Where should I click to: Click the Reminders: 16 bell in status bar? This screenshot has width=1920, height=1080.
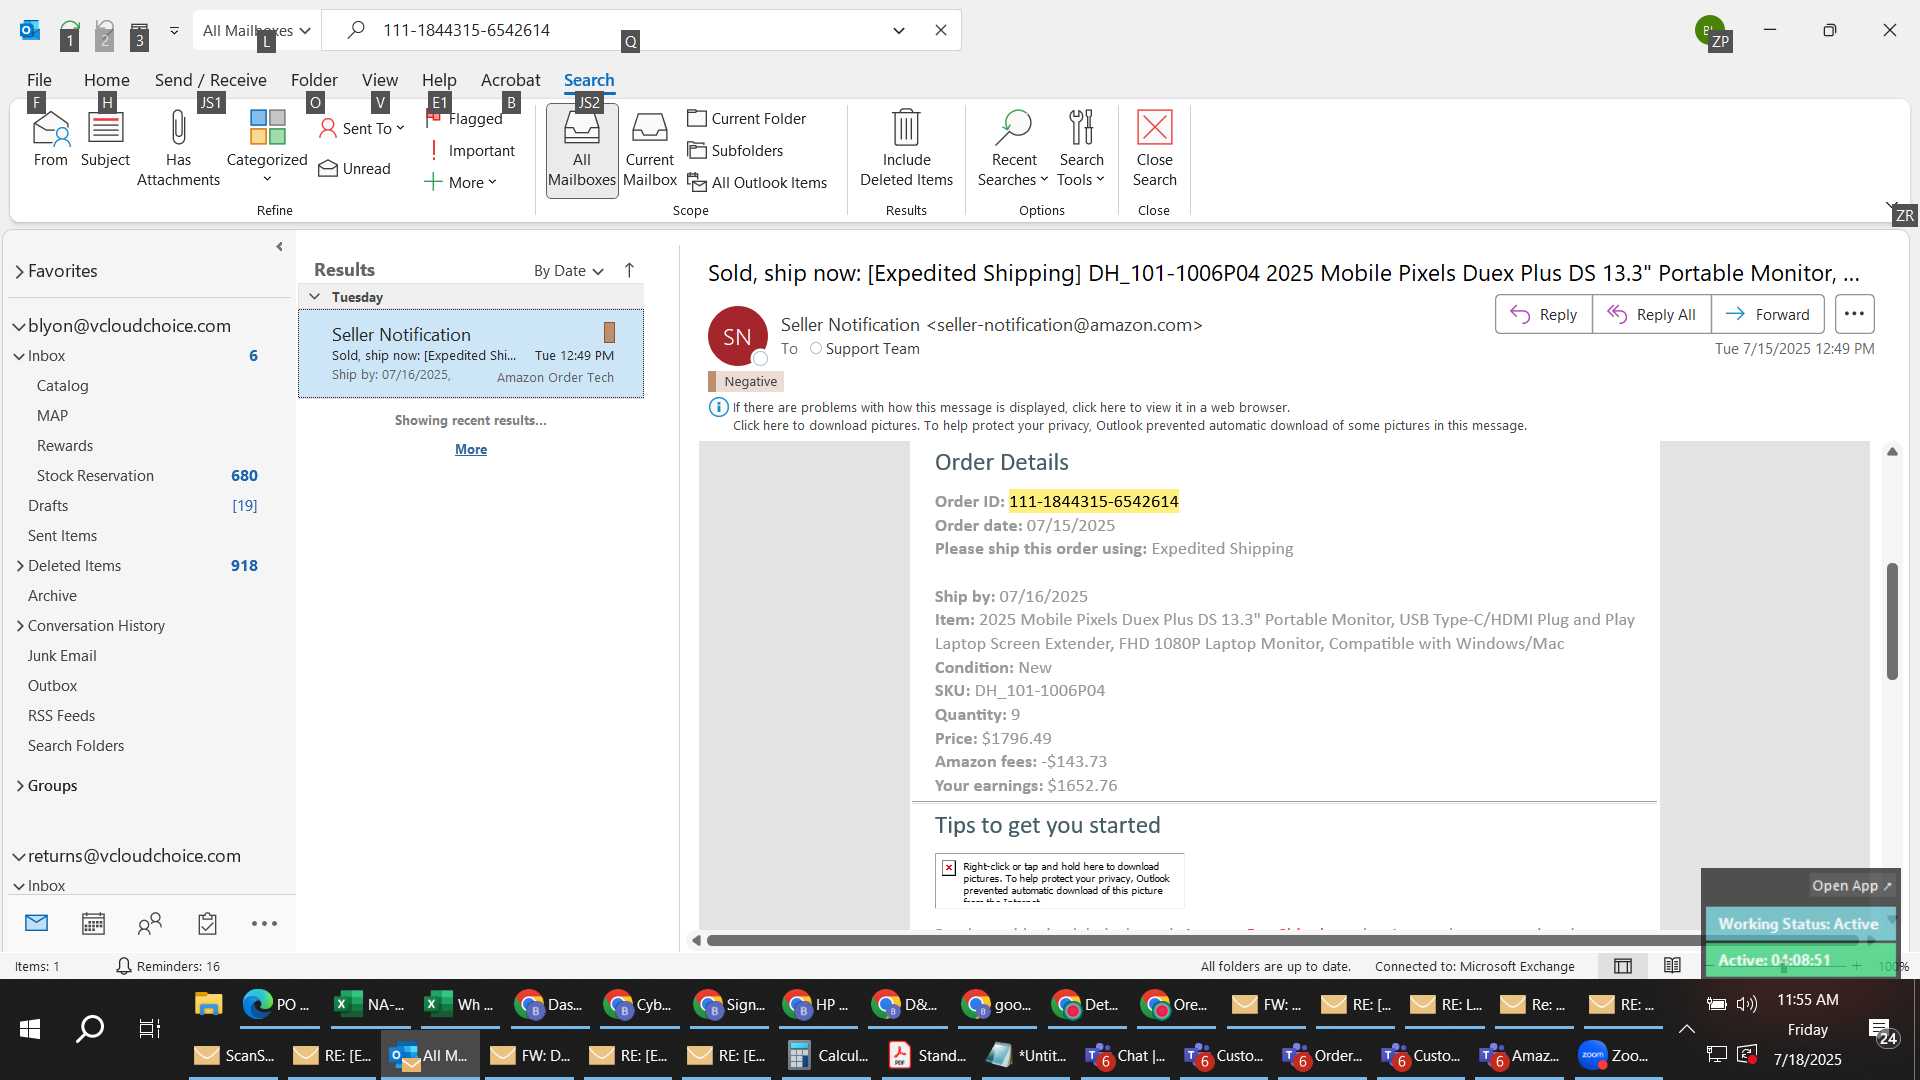coord(167,966)
